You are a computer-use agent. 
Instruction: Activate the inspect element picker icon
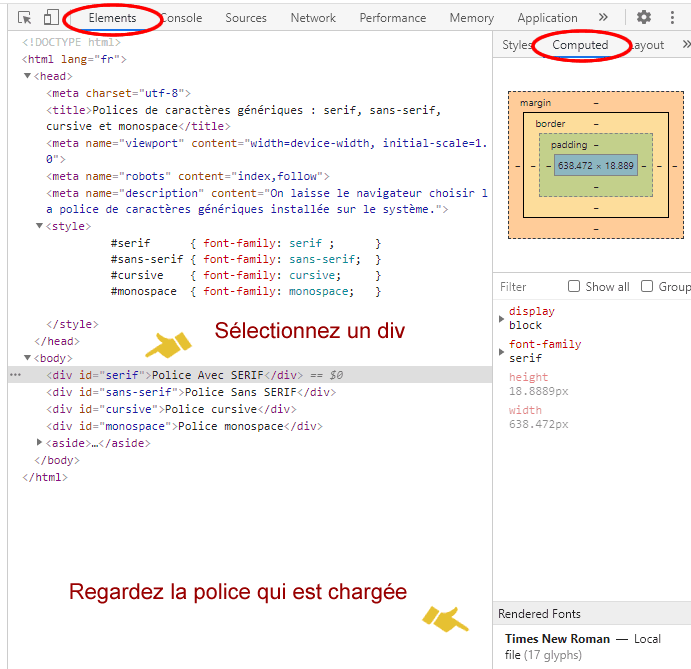click(25, 18)
